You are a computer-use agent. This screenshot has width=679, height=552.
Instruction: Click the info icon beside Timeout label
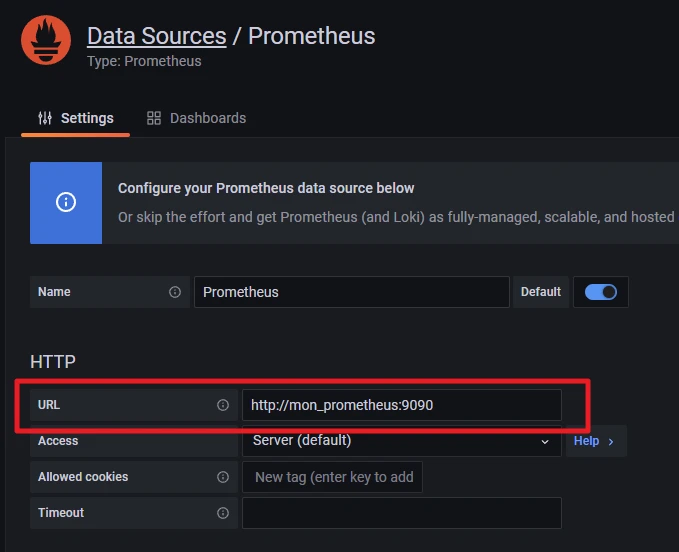click(x=223, y=513)
